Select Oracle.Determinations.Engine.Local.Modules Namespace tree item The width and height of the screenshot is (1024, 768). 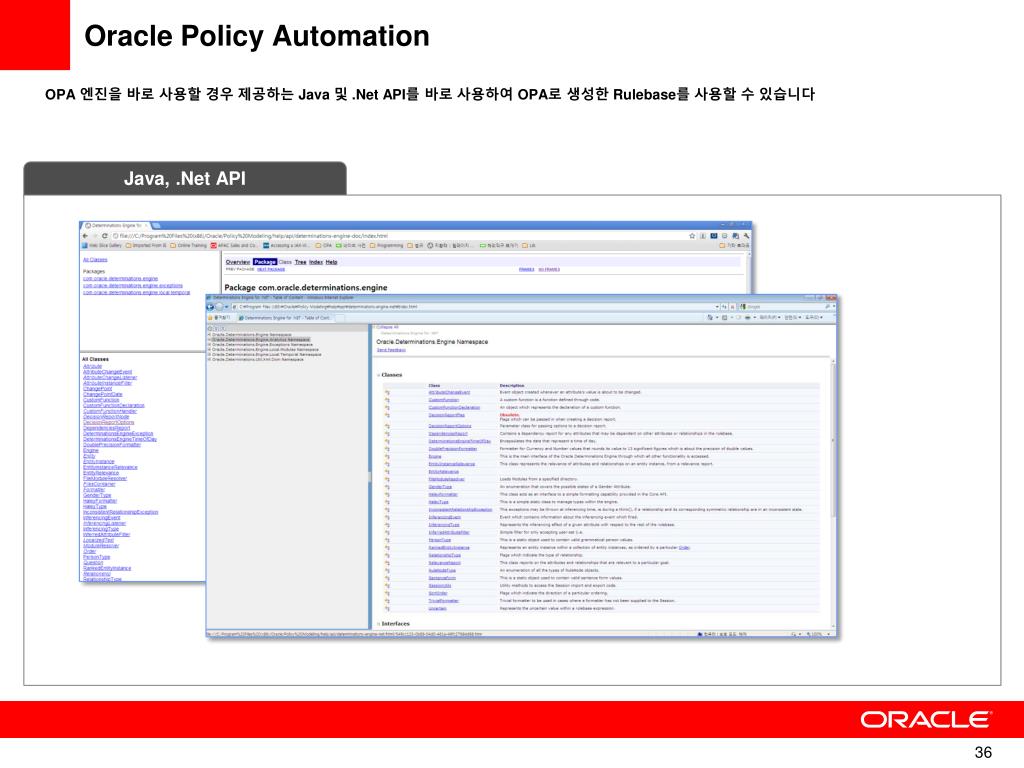tap(265, 349)
